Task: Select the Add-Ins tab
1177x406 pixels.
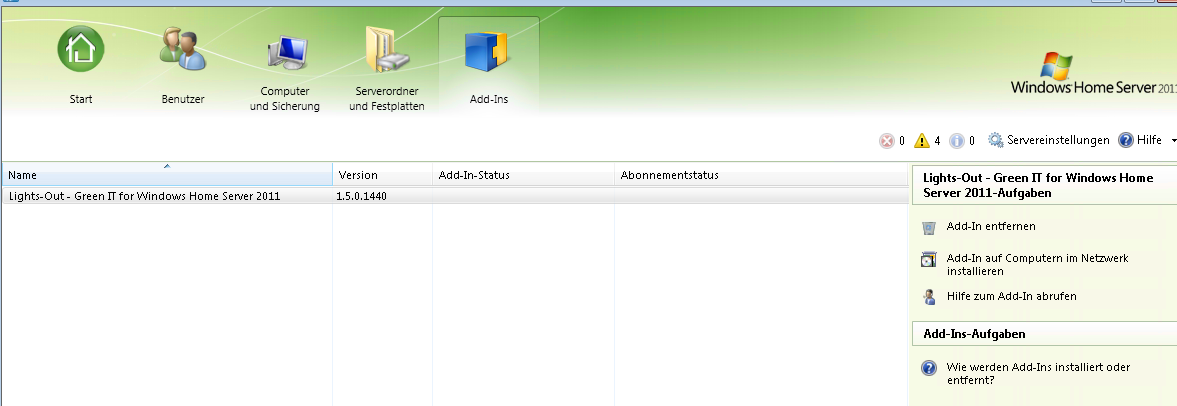Action: click(x=489, y=66)
